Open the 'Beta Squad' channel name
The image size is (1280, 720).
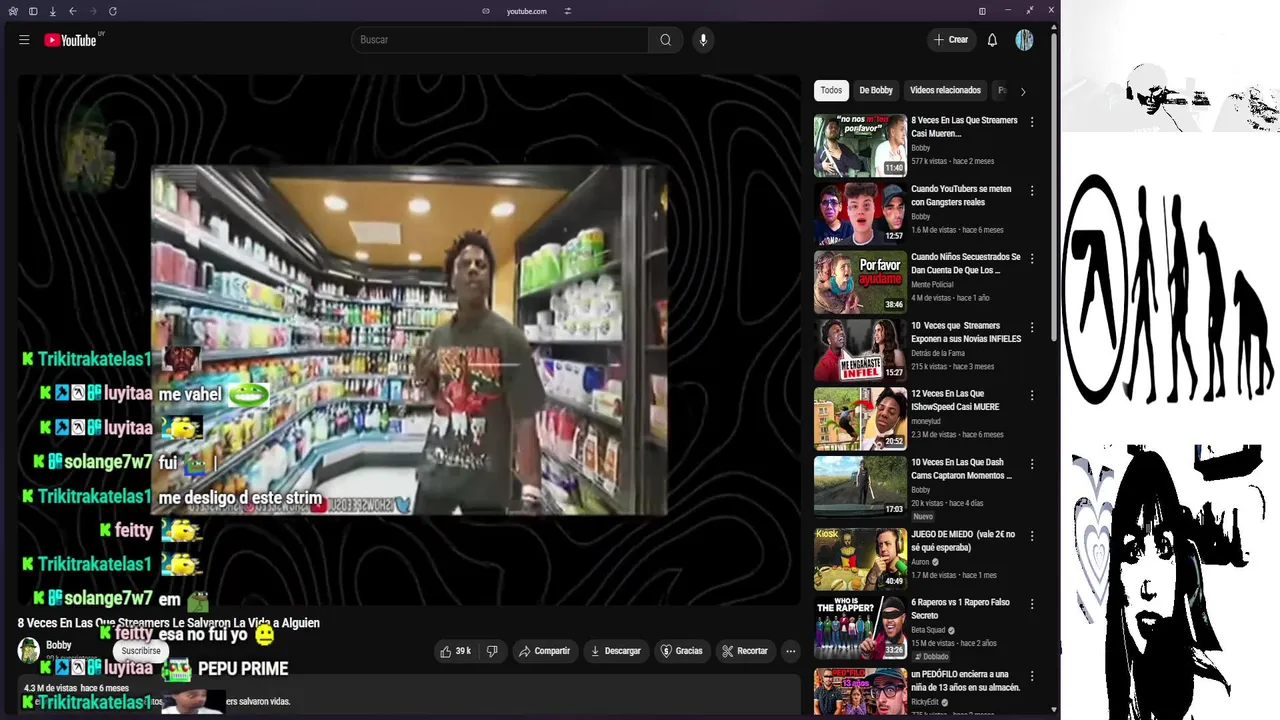pos(929,631)
